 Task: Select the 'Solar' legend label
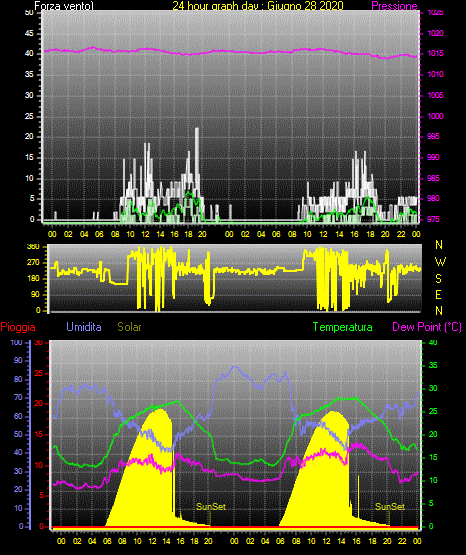tap(130, 327)
